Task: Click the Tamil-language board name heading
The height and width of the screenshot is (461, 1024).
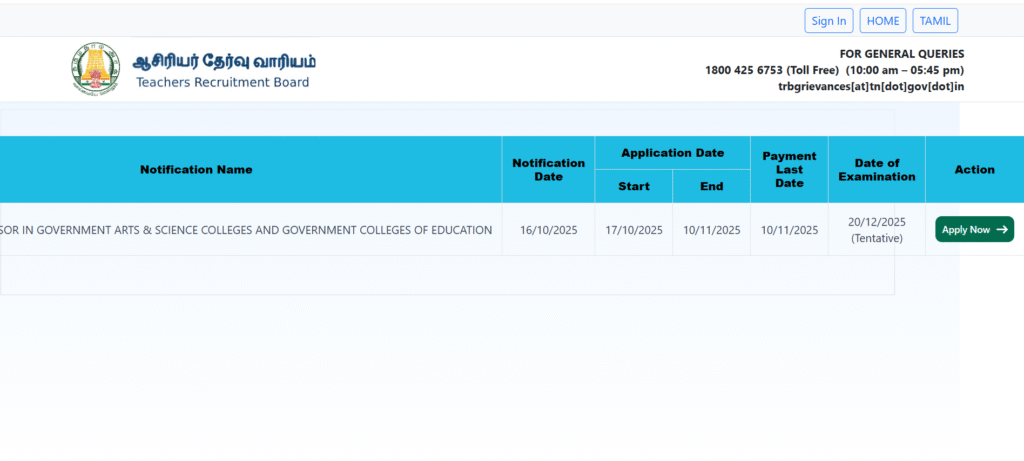Action: click(x=224, y=60)
